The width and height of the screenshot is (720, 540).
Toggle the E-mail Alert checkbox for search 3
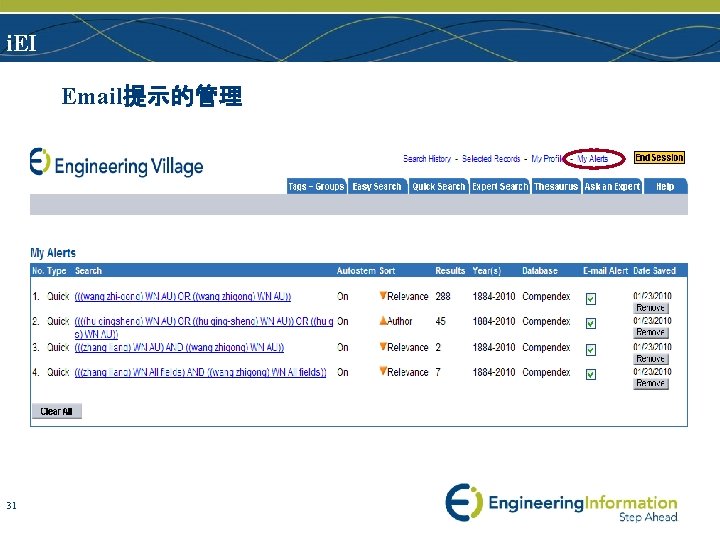[591, 350]
